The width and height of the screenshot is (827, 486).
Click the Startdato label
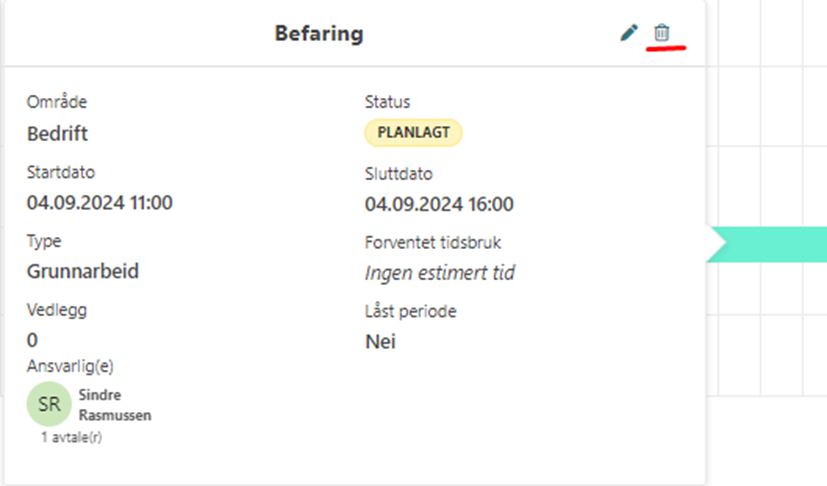[x=61, y=172]
